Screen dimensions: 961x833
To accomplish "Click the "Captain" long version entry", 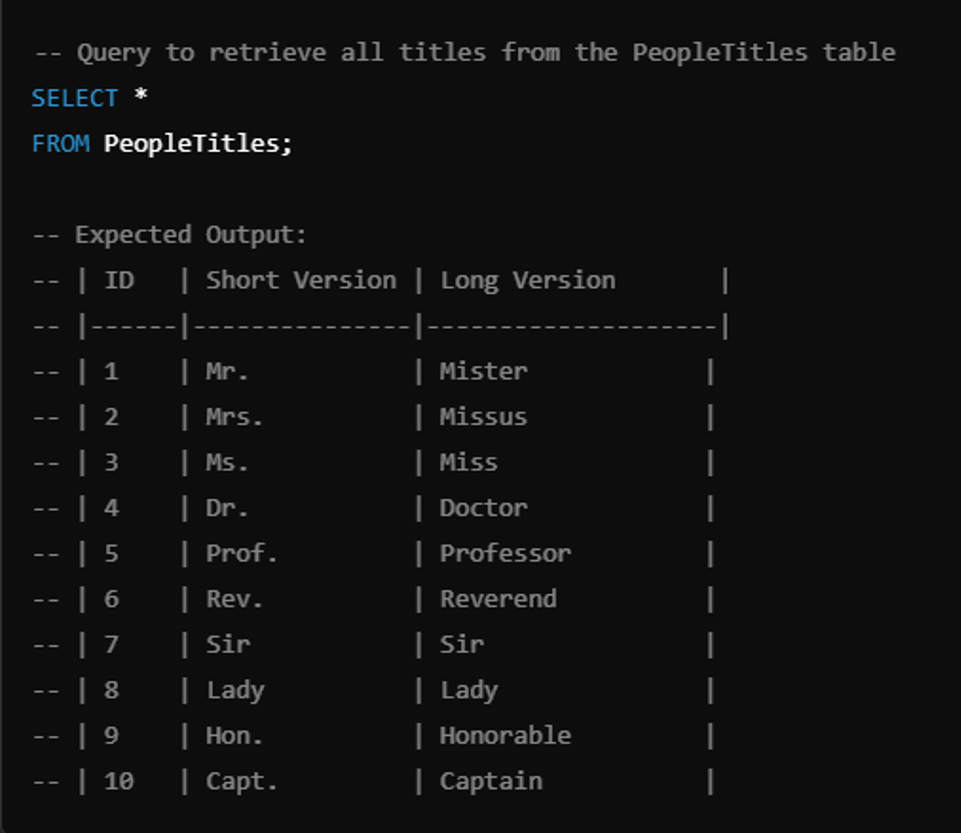I will coord(491,782).
